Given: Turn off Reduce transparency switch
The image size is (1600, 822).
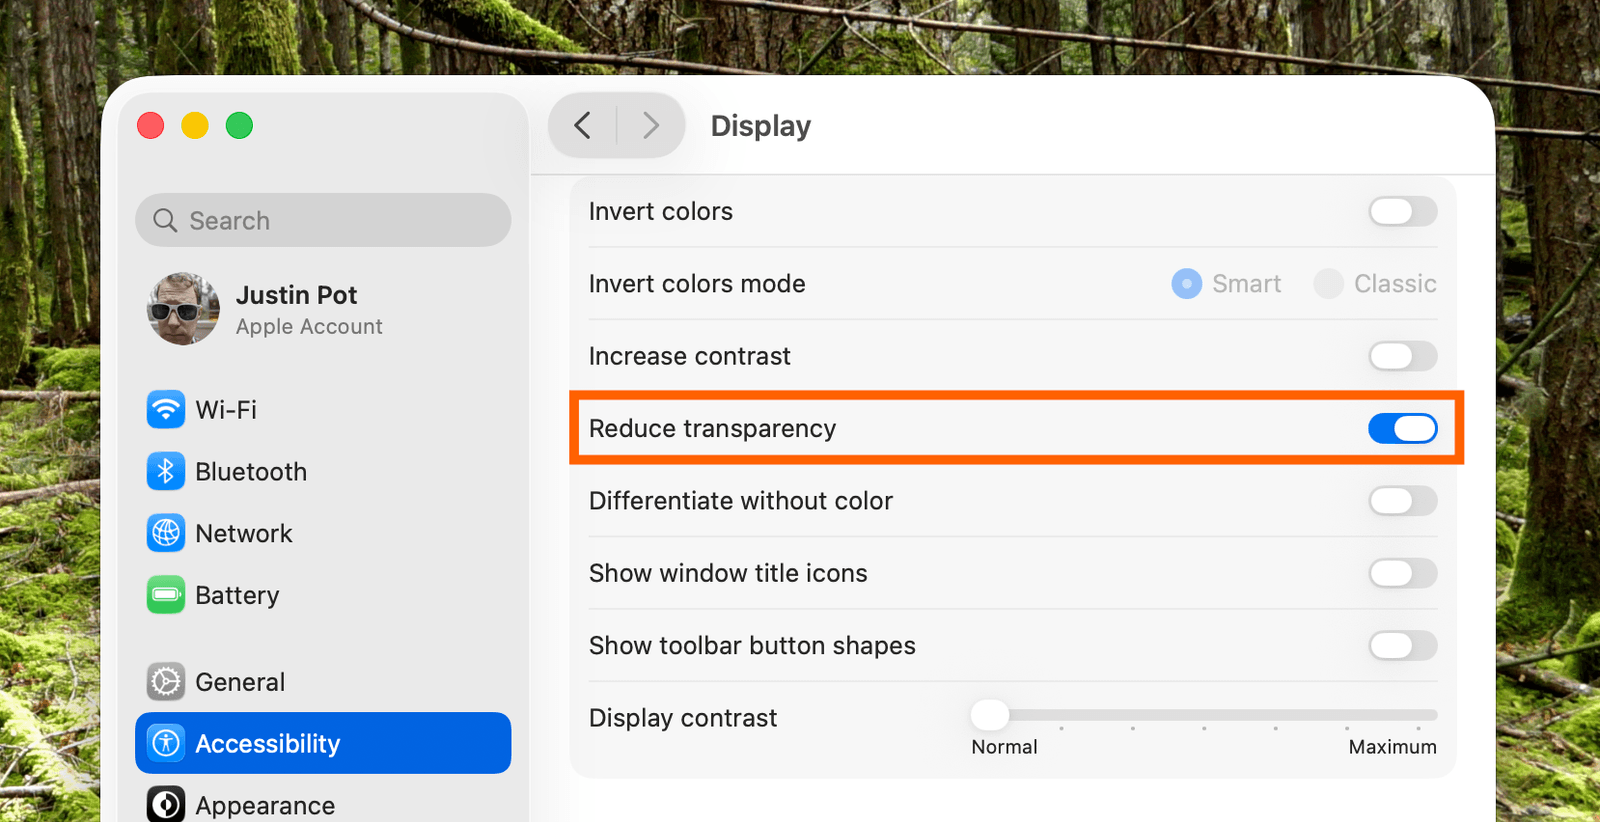Looking at the screenshot, I should click(1402, 428).
